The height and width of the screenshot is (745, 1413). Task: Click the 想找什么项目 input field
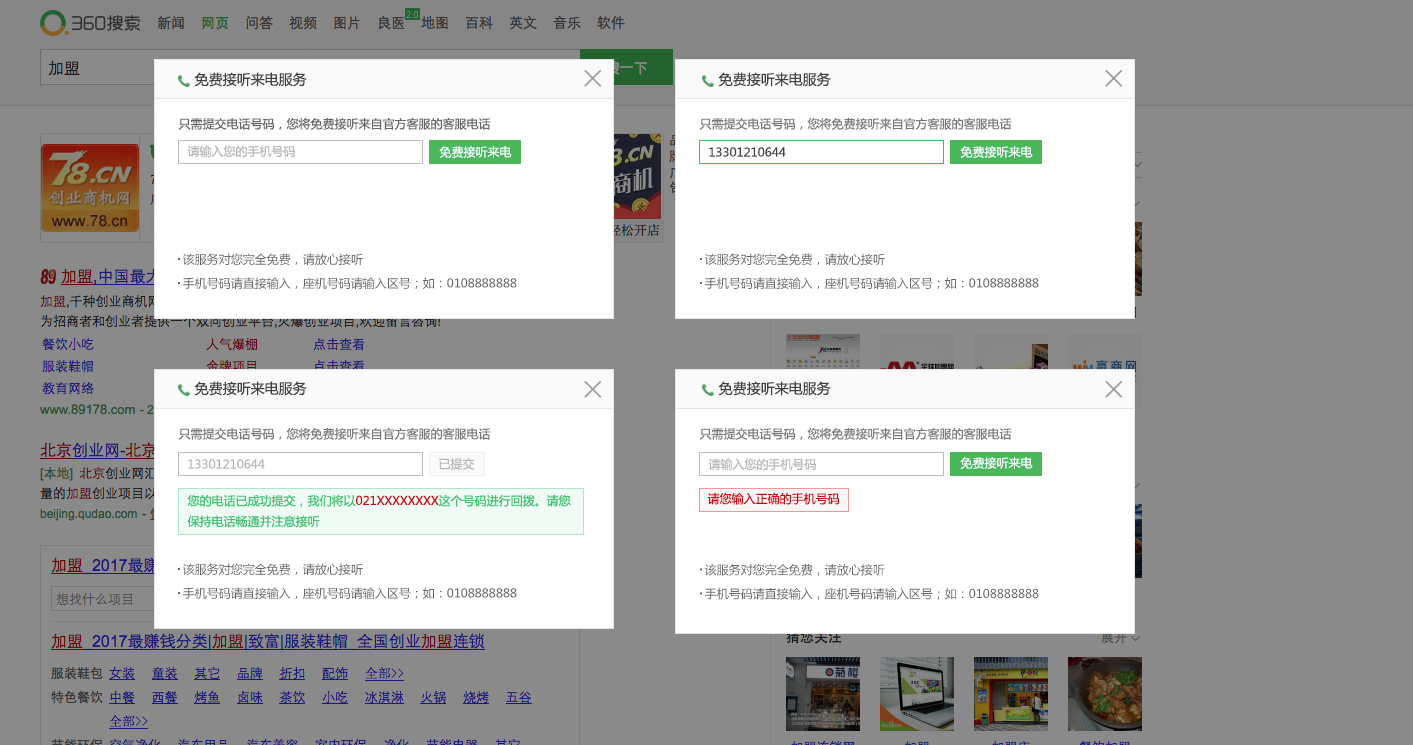[x=103, y=598]
